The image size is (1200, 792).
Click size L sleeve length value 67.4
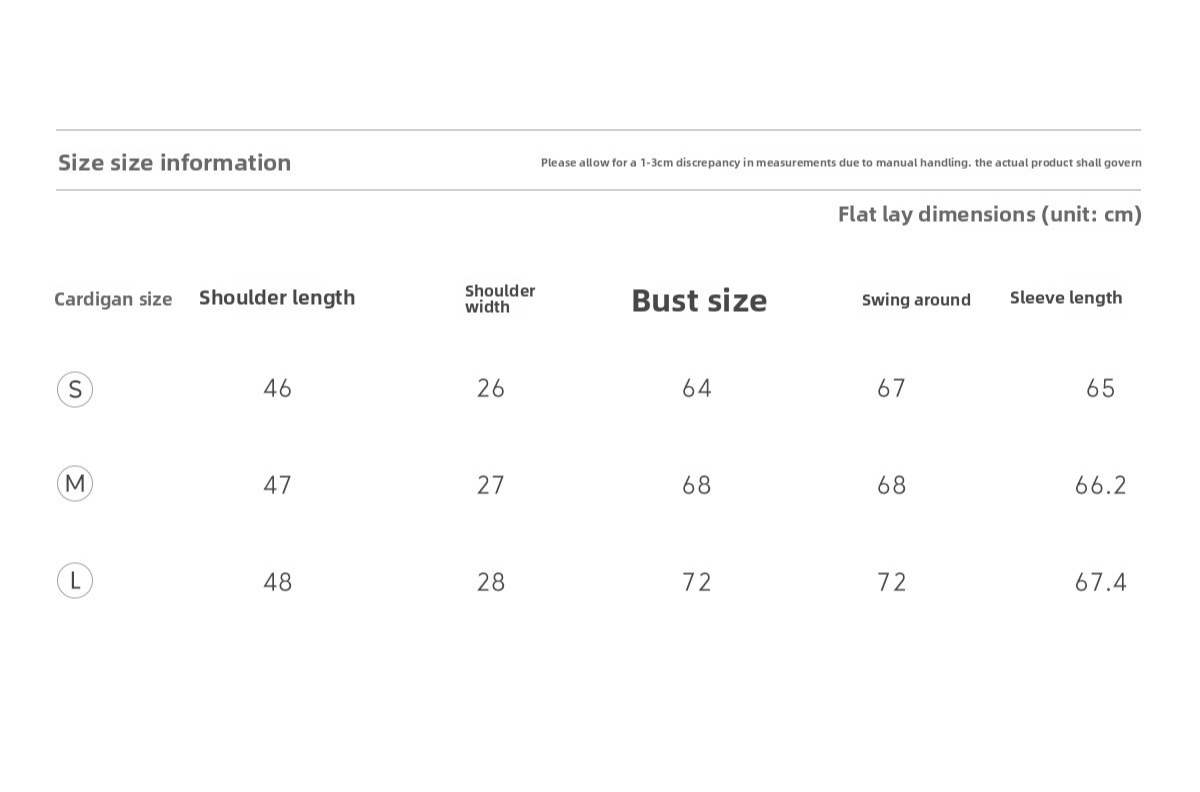(1100, 582)
